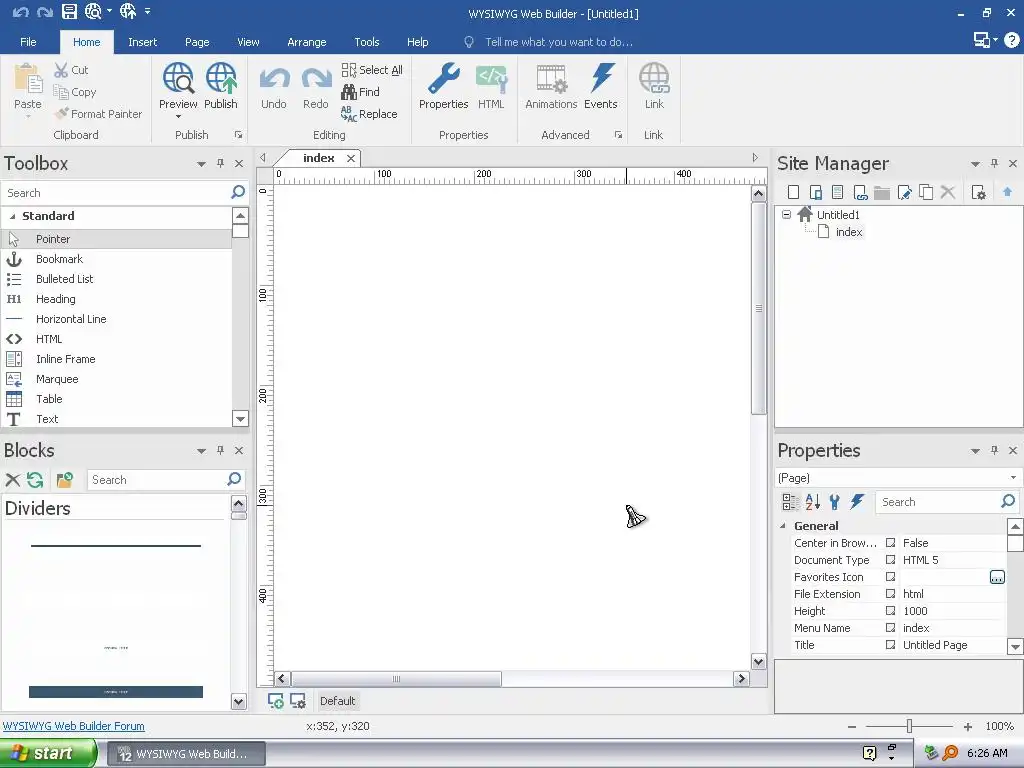This screenshot has width=1024, height=768.
Task: Click Select All in Editing group
Action: coord(372,70)
